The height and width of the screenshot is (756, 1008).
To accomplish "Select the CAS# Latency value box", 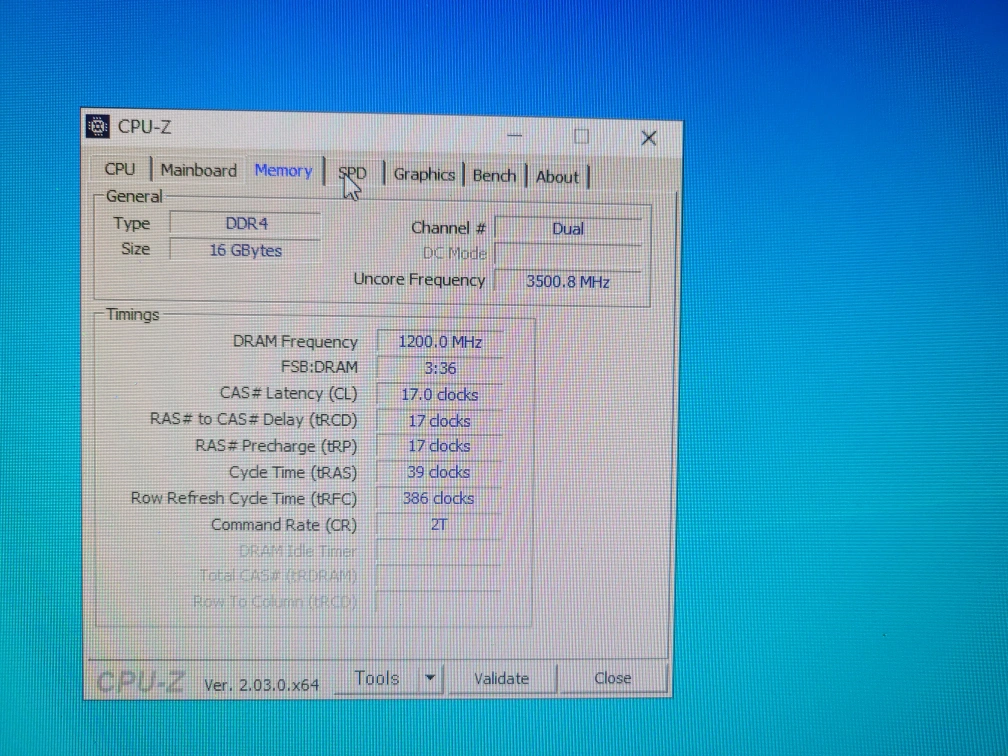I will (440, 395).
